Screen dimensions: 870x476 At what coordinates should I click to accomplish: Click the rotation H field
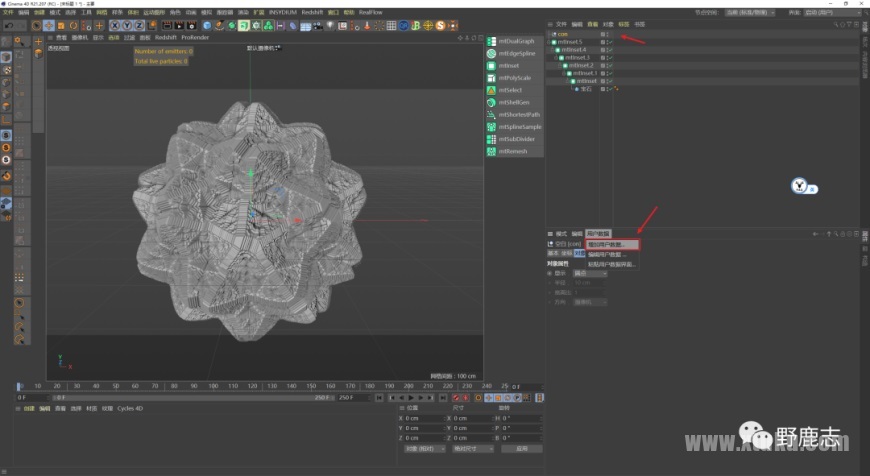pyautogui.click(x=520, y=418)
